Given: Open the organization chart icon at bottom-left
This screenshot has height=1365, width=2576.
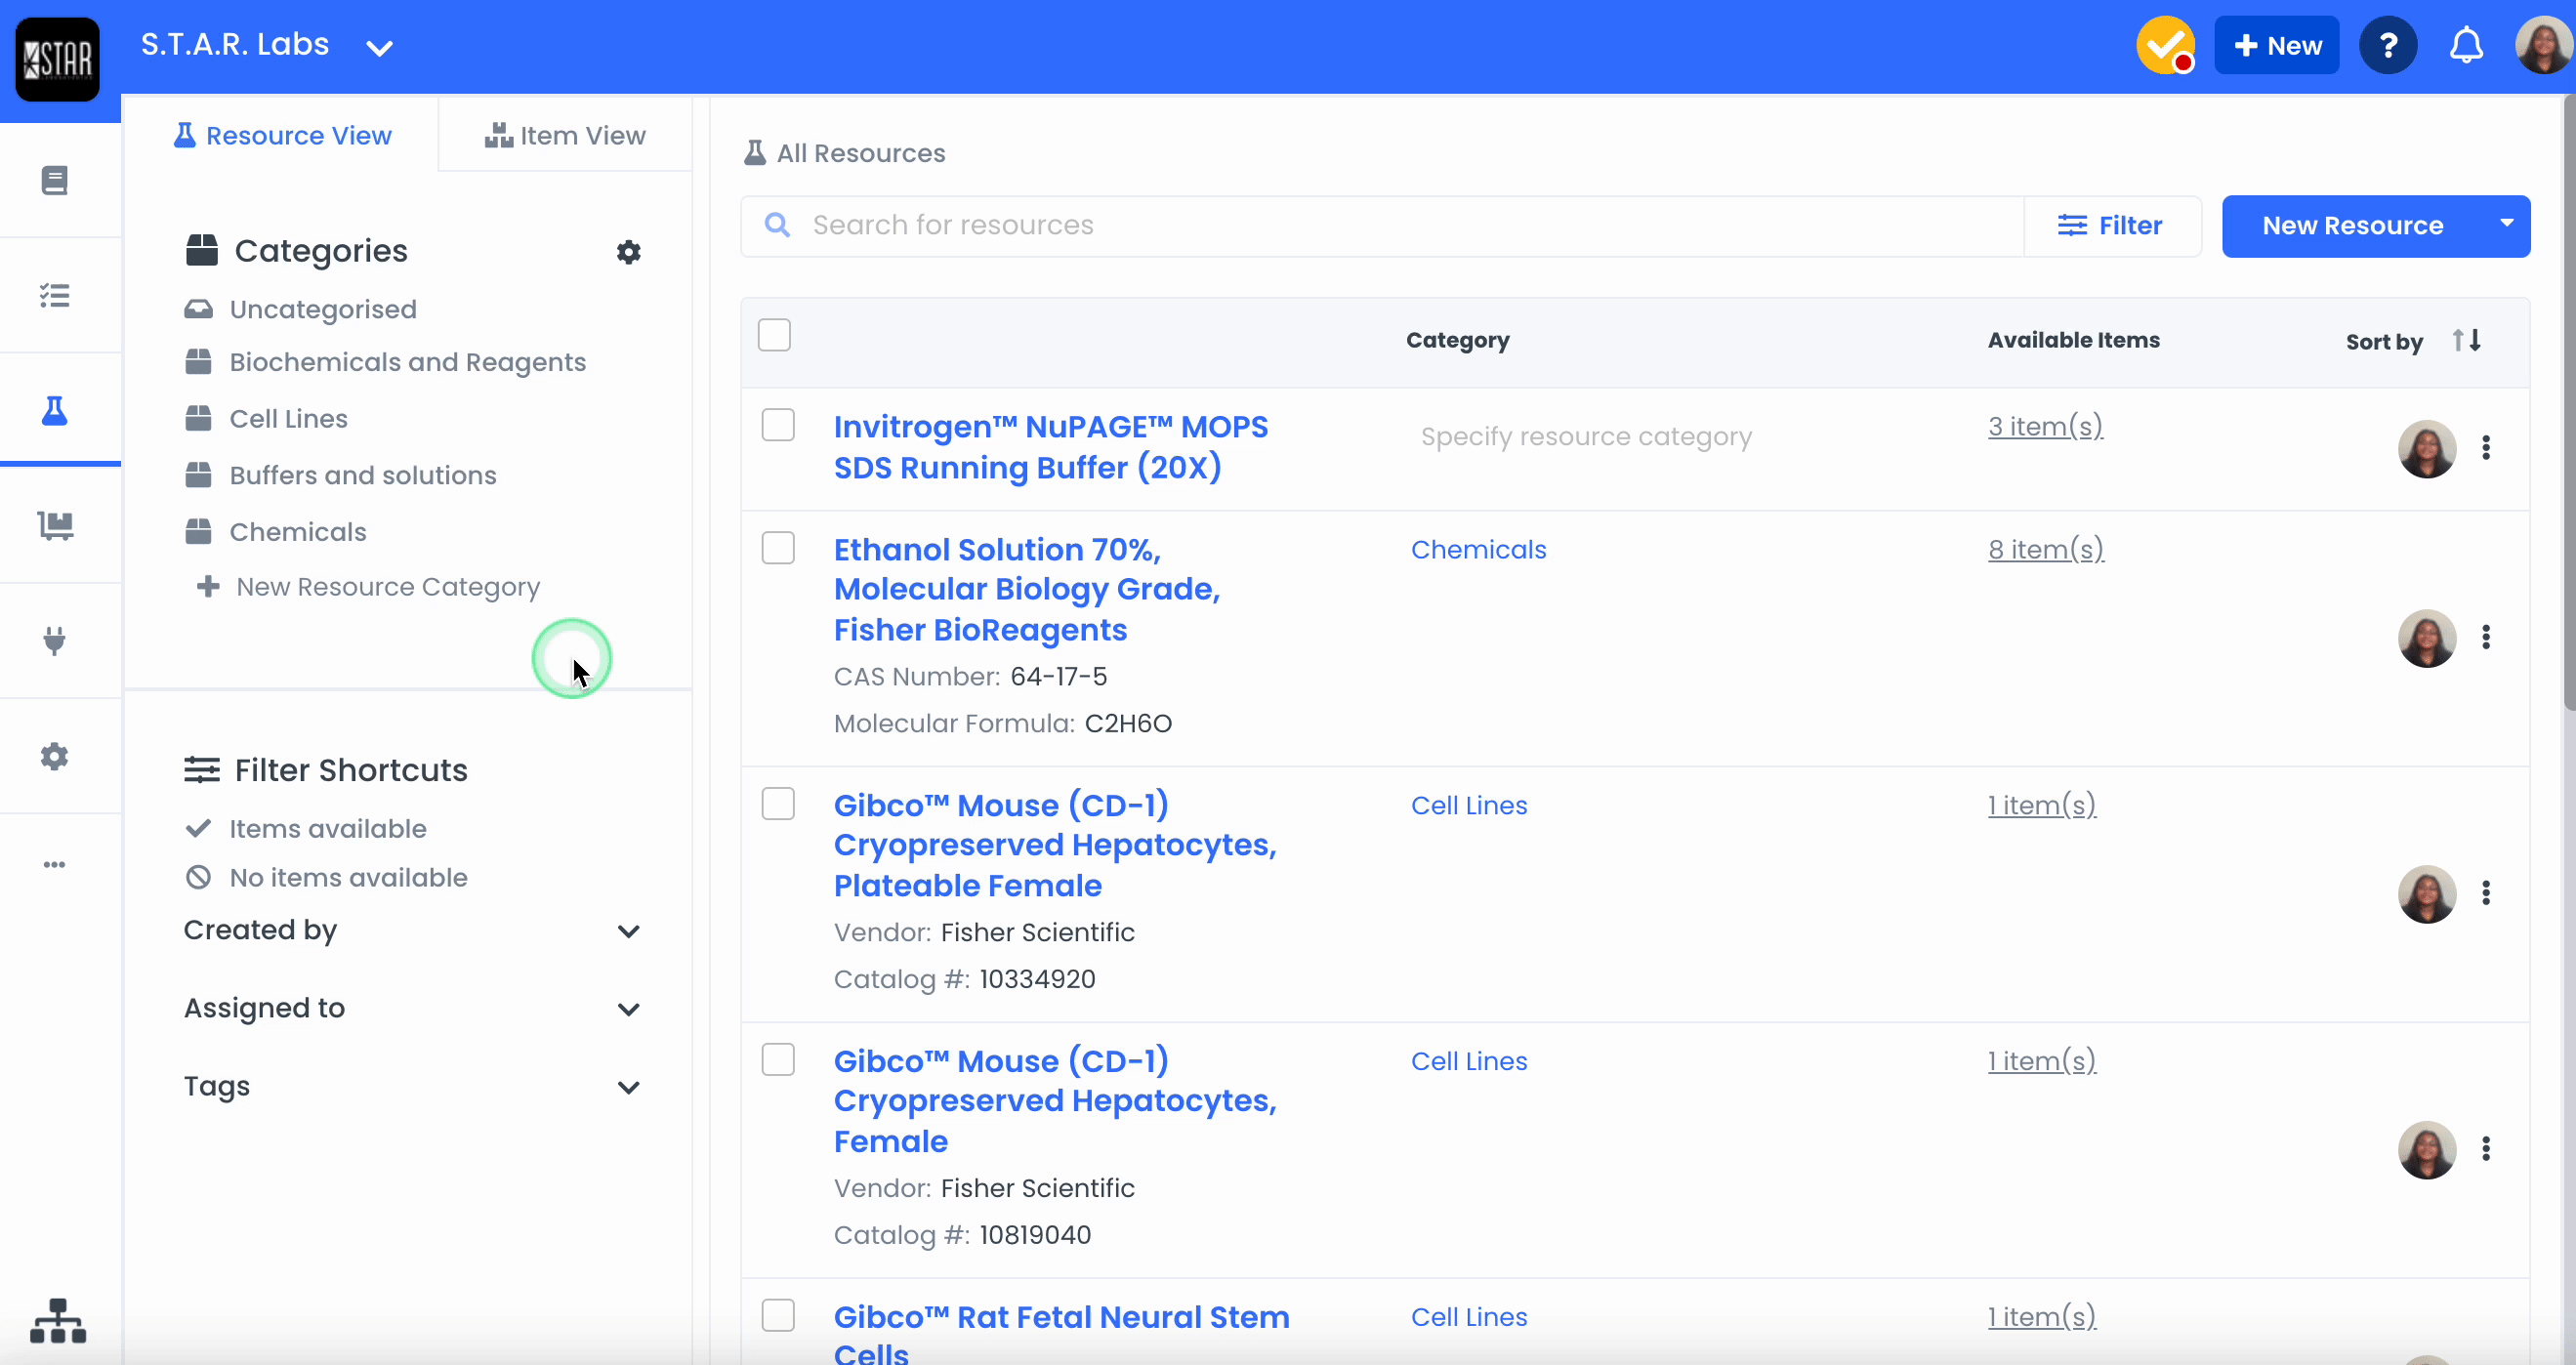Looking at the screenshot, I should [x=58, y=1320].
